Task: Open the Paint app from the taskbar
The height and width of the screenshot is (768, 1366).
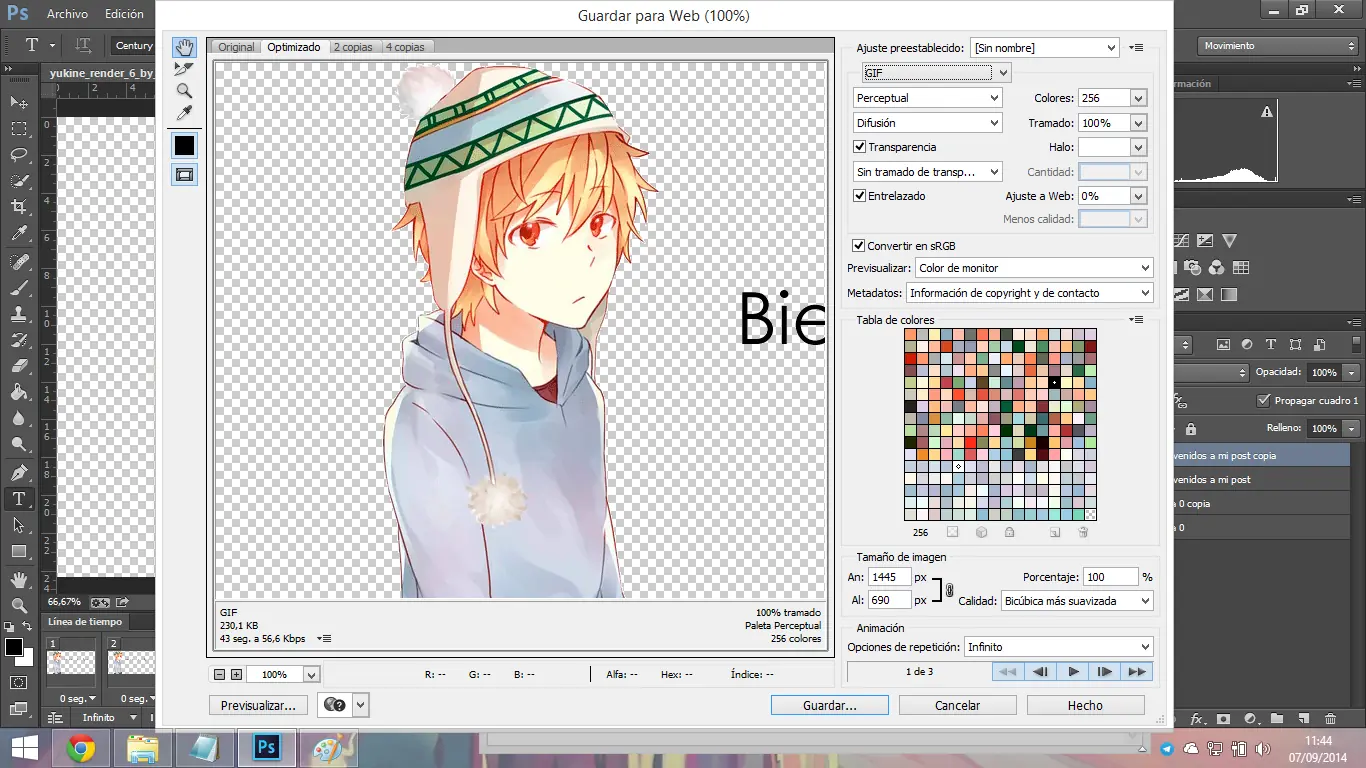Action: click(x=328, y=748)
